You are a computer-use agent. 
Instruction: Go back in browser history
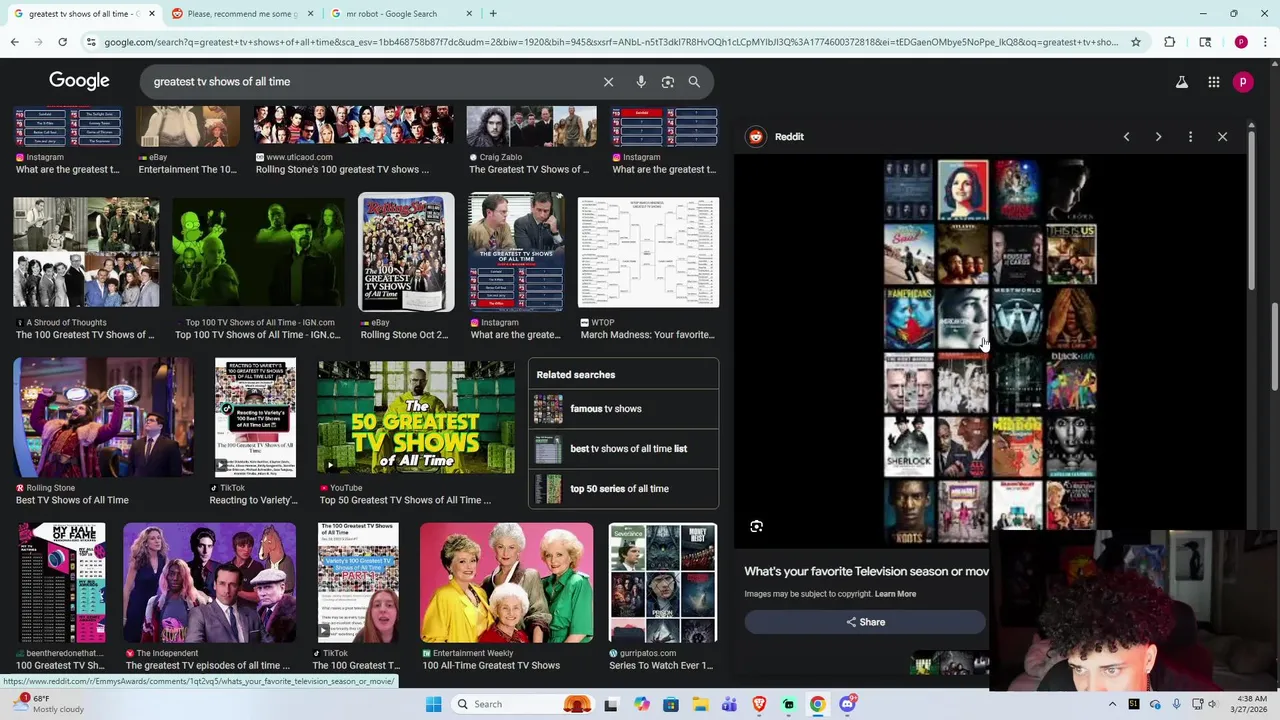[x=15, y=42]
